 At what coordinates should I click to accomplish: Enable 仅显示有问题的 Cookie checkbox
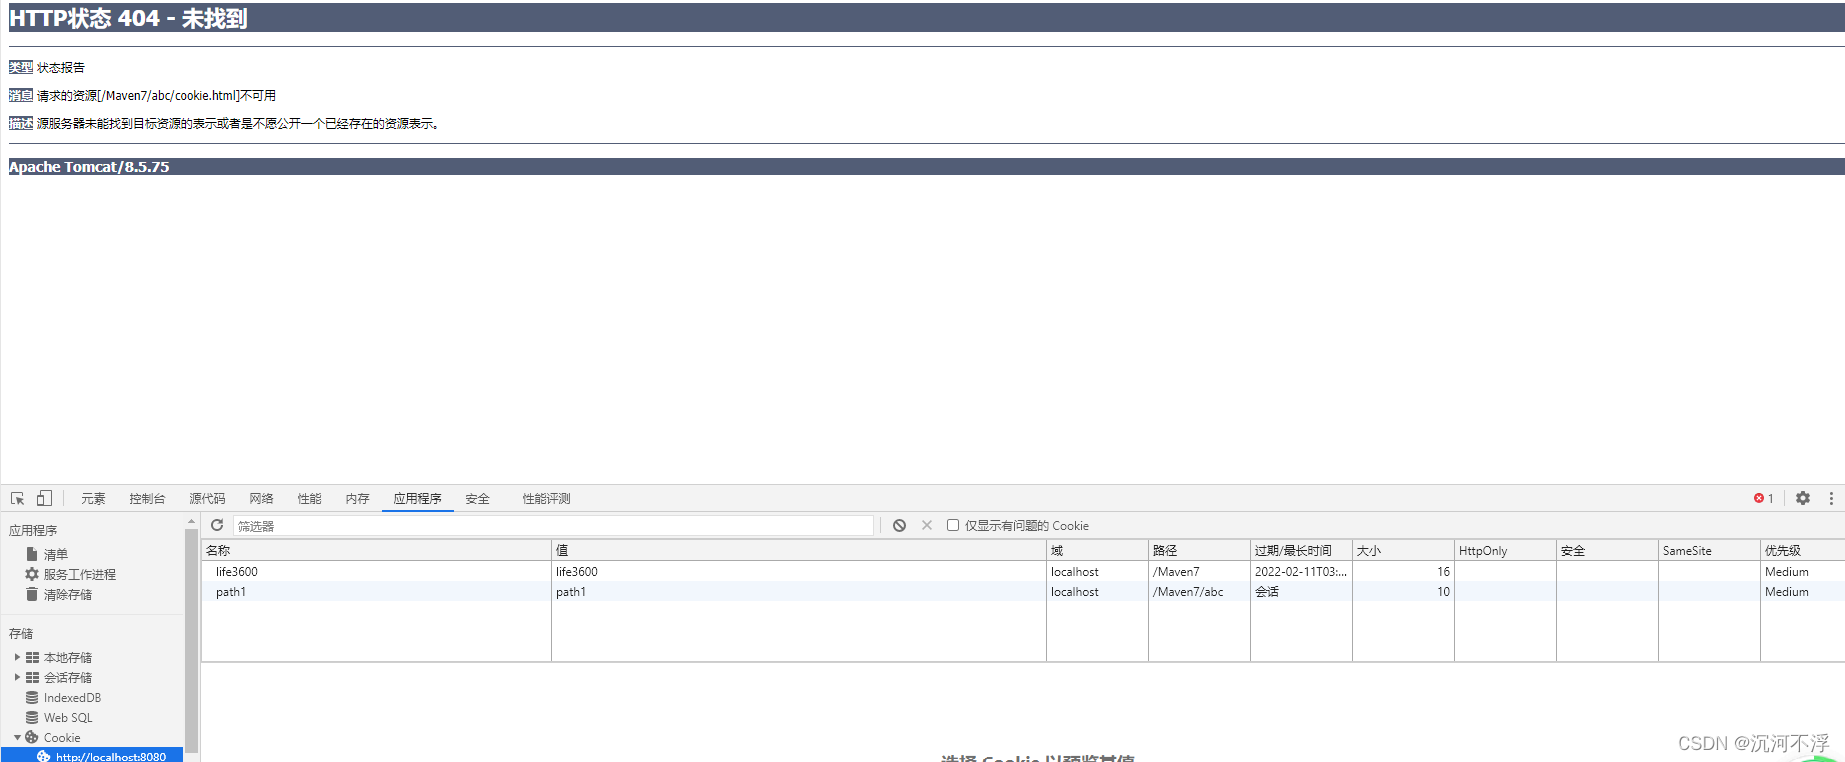point(953,525)
